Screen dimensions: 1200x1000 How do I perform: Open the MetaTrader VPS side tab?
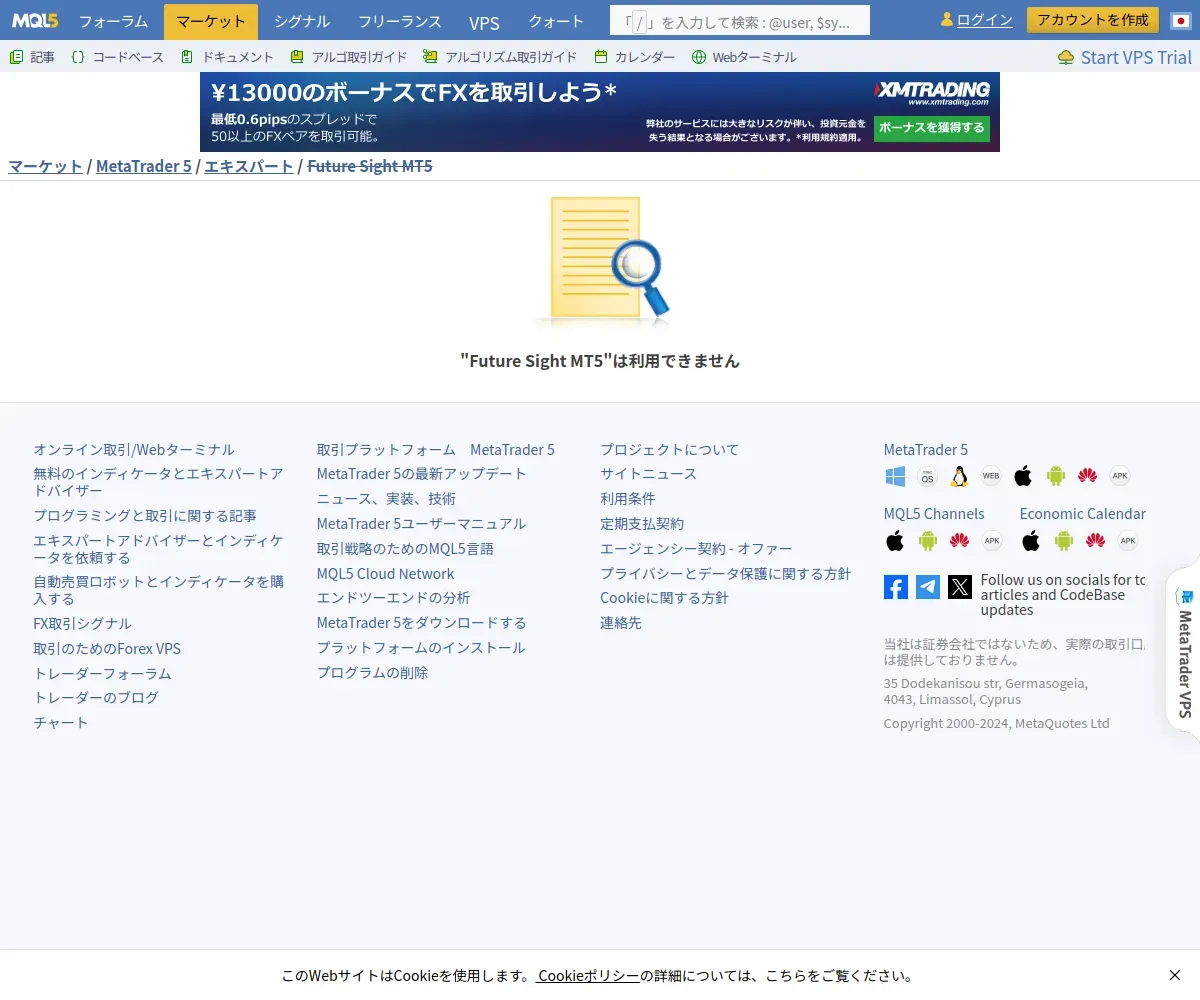pyautogui.click(x=1184, y=652)
